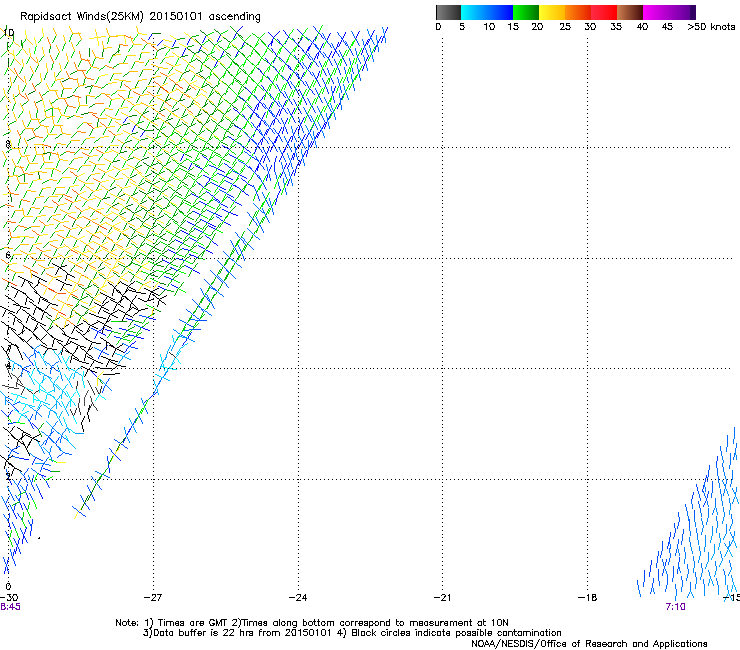The width and height of the screenshot is (740, 650).
Task: Click the yellow 20-25 knots color band
Action: coord(552,12)
